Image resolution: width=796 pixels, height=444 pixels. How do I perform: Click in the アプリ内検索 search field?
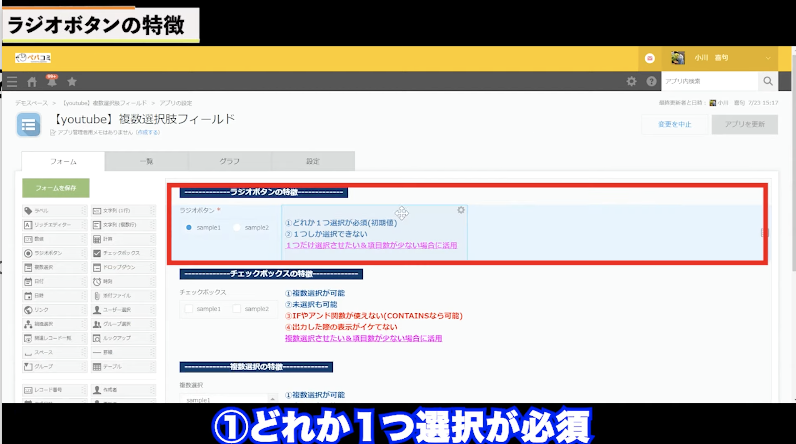tap(709, 82)
